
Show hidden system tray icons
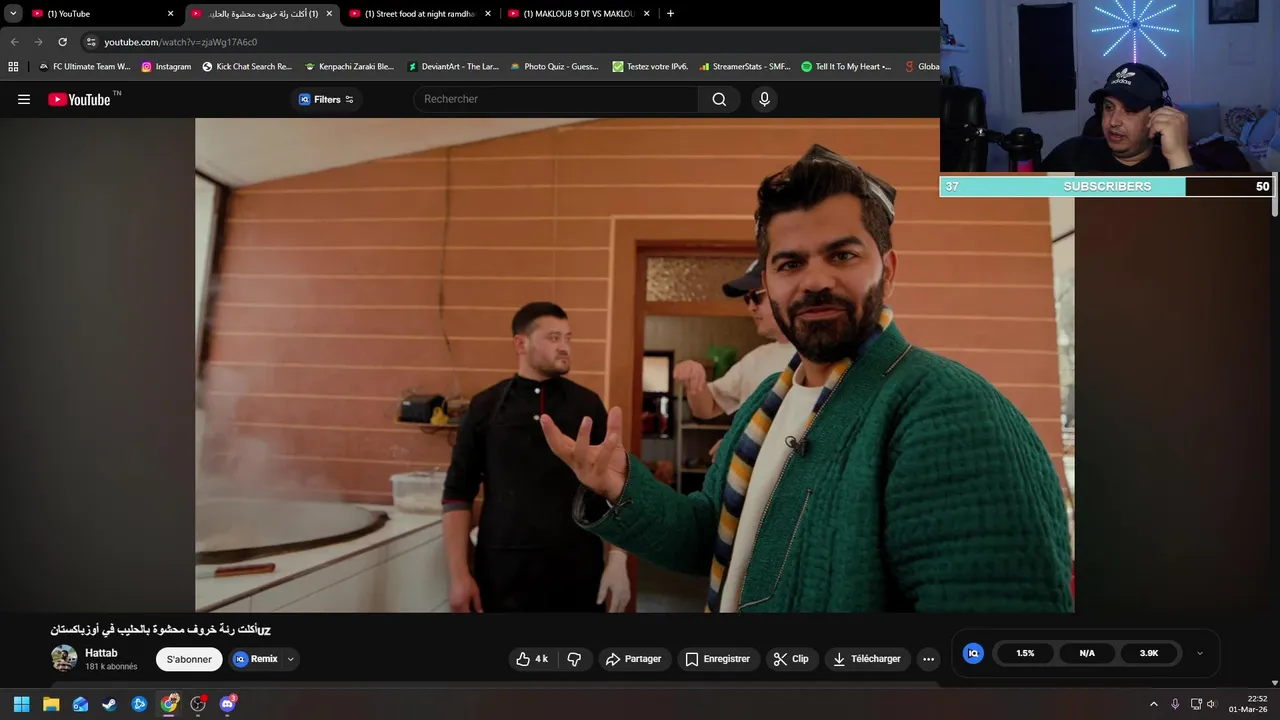(1153, 704)
